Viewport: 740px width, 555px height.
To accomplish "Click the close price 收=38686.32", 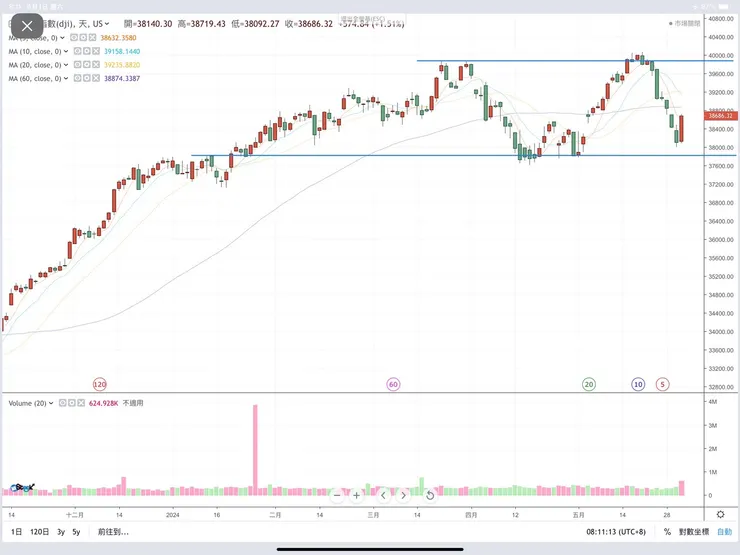I will pyautogui.click(x=309, y=24).
